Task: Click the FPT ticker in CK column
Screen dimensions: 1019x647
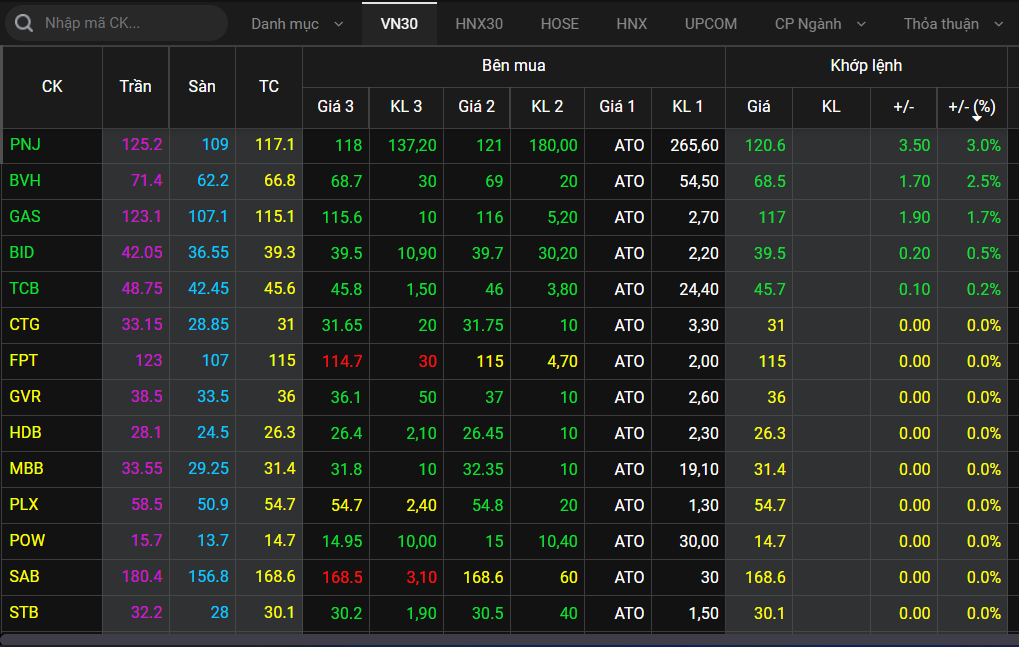Action: pos(24,361)
